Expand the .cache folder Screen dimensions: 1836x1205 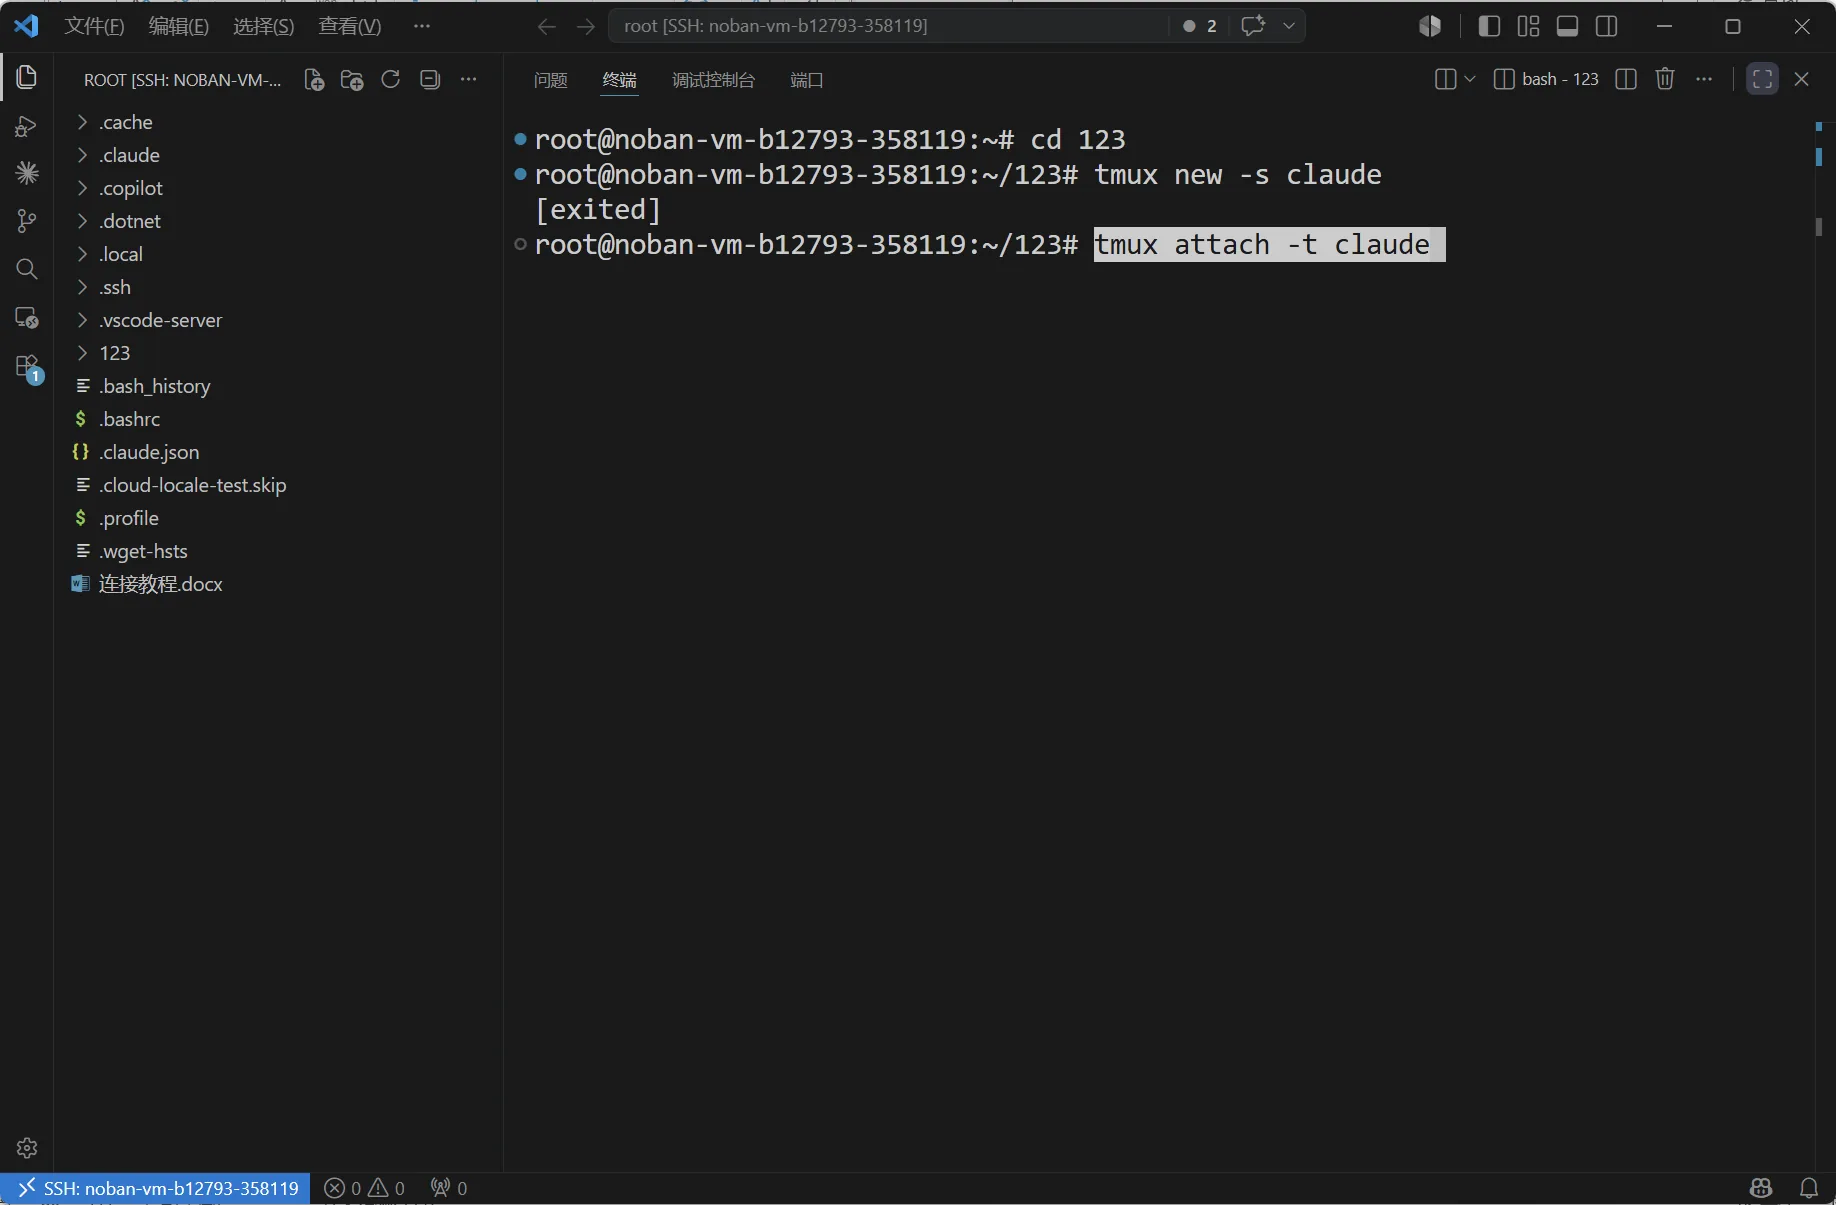coord(277,122)
